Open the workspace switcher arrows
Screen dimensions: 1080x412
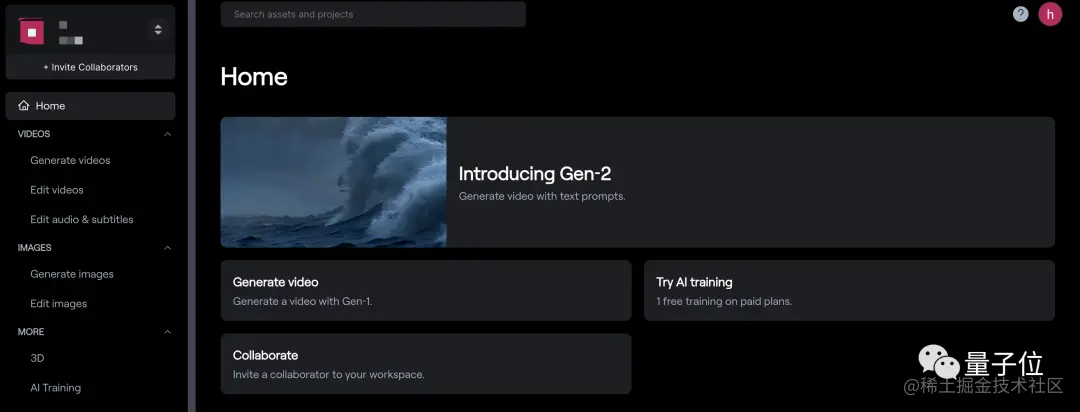tap(158, 30)
